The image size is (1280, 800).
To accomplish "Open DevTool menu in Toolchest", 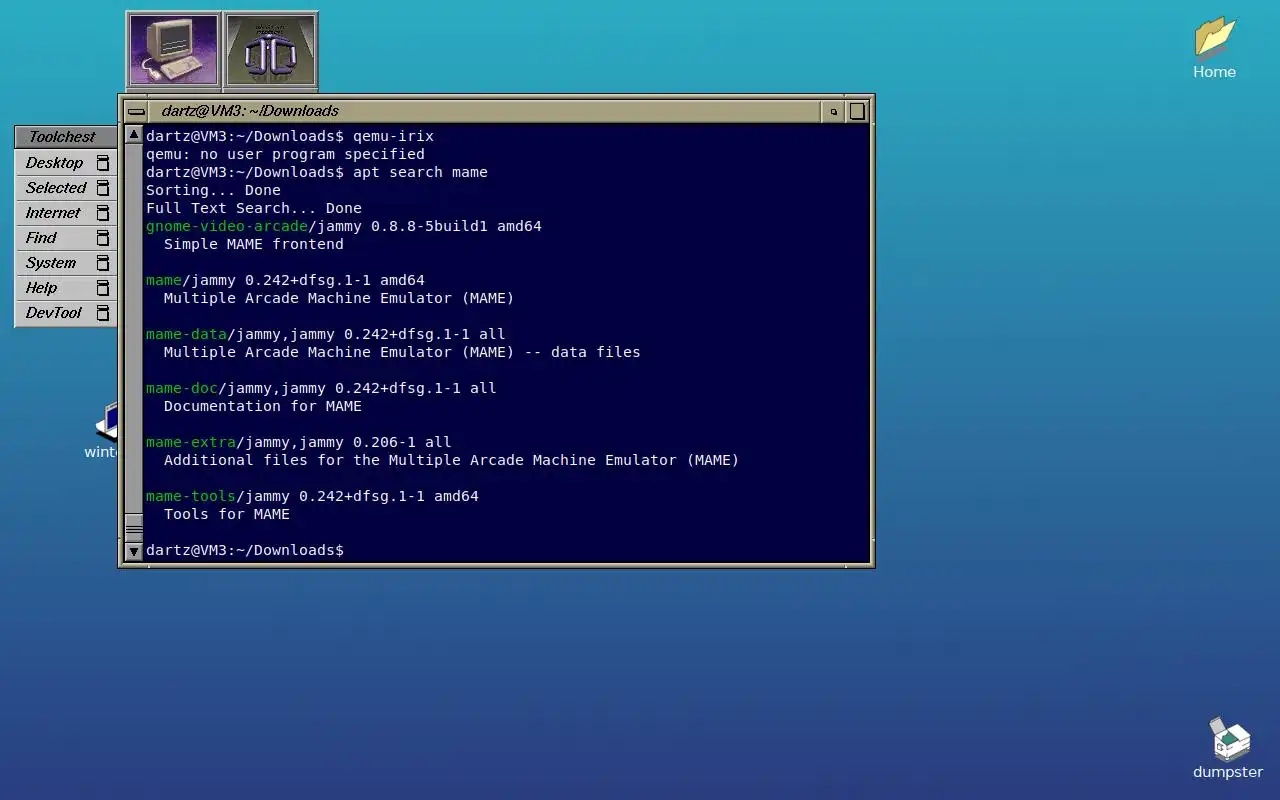I will click(66, 312).
